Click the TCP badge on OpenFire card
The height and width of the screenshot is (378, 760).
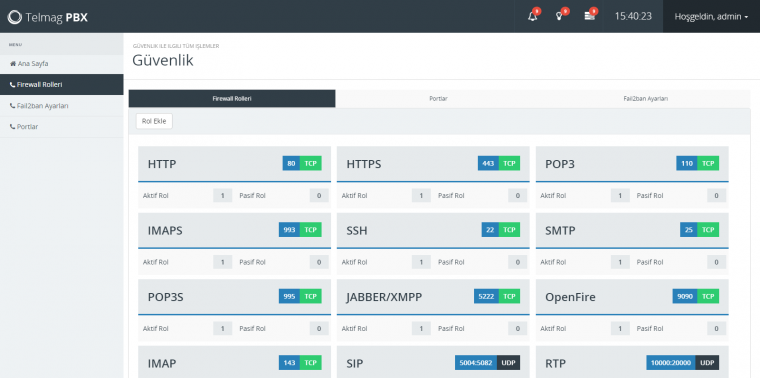click(x=708, y=296)
